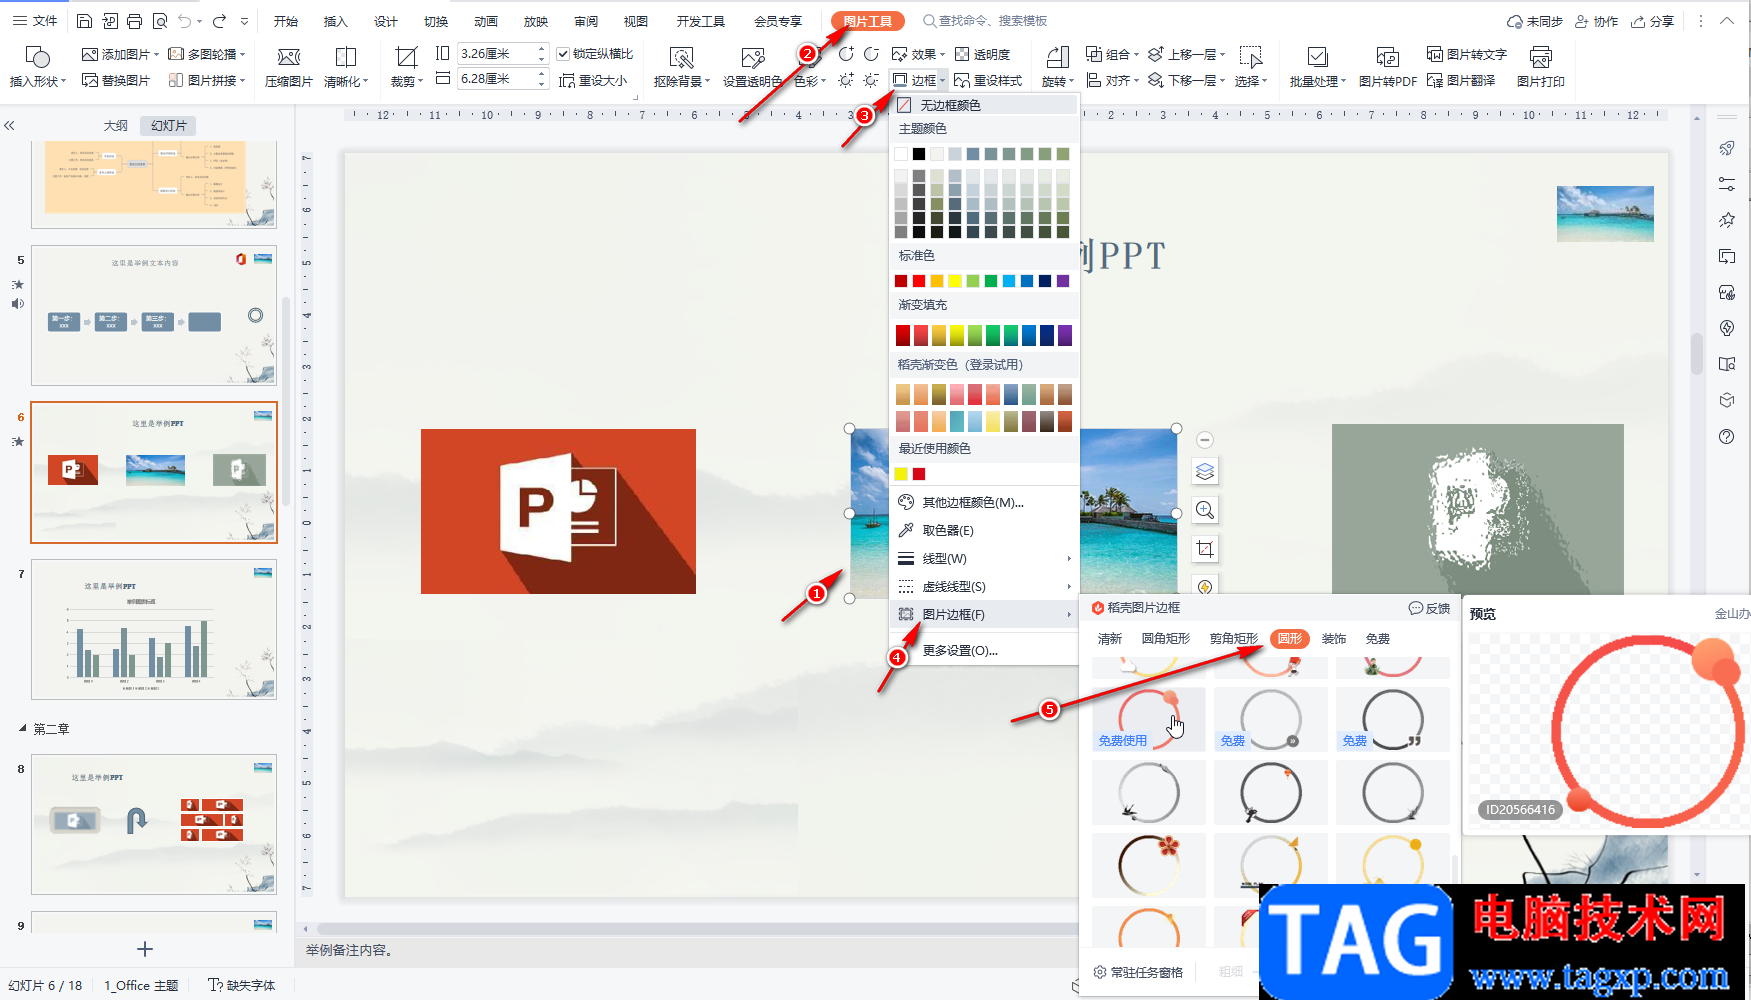Switch to the 幻灯片 (Slides) panel tab
Image resolution: width=1751 pixels, height=1000 pixels.
168,126
